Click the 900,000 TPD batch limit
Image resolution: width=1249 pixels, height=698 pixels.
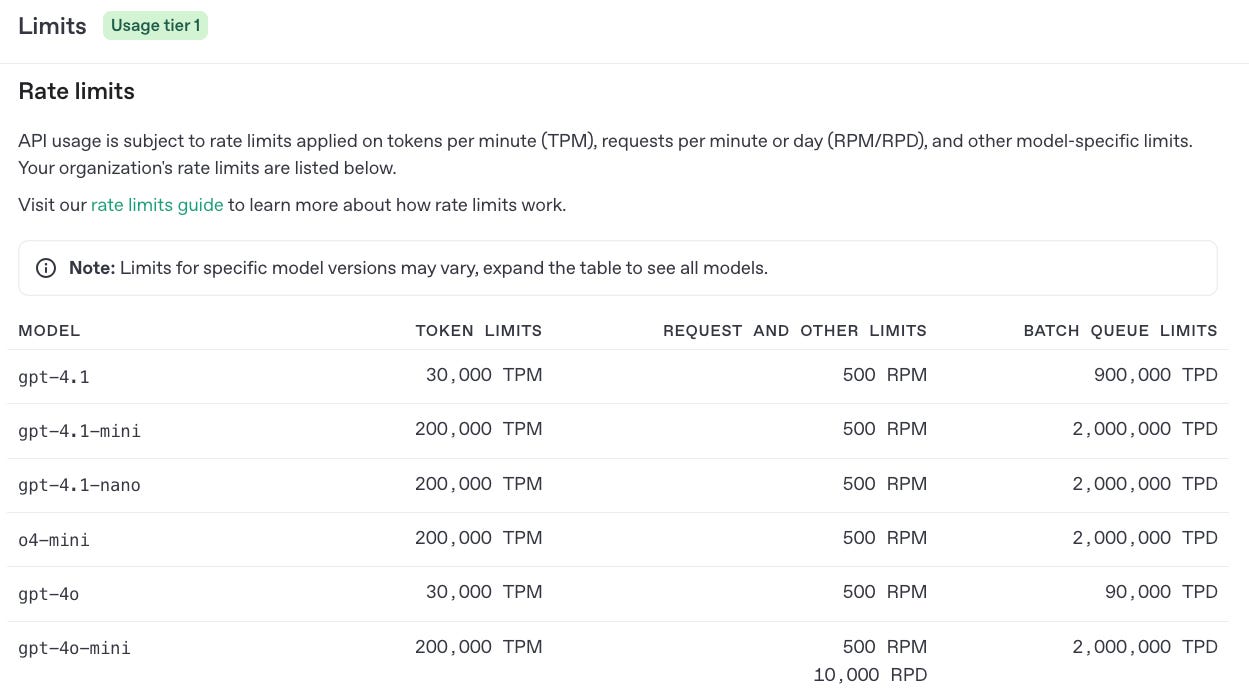coord(1156,375)
